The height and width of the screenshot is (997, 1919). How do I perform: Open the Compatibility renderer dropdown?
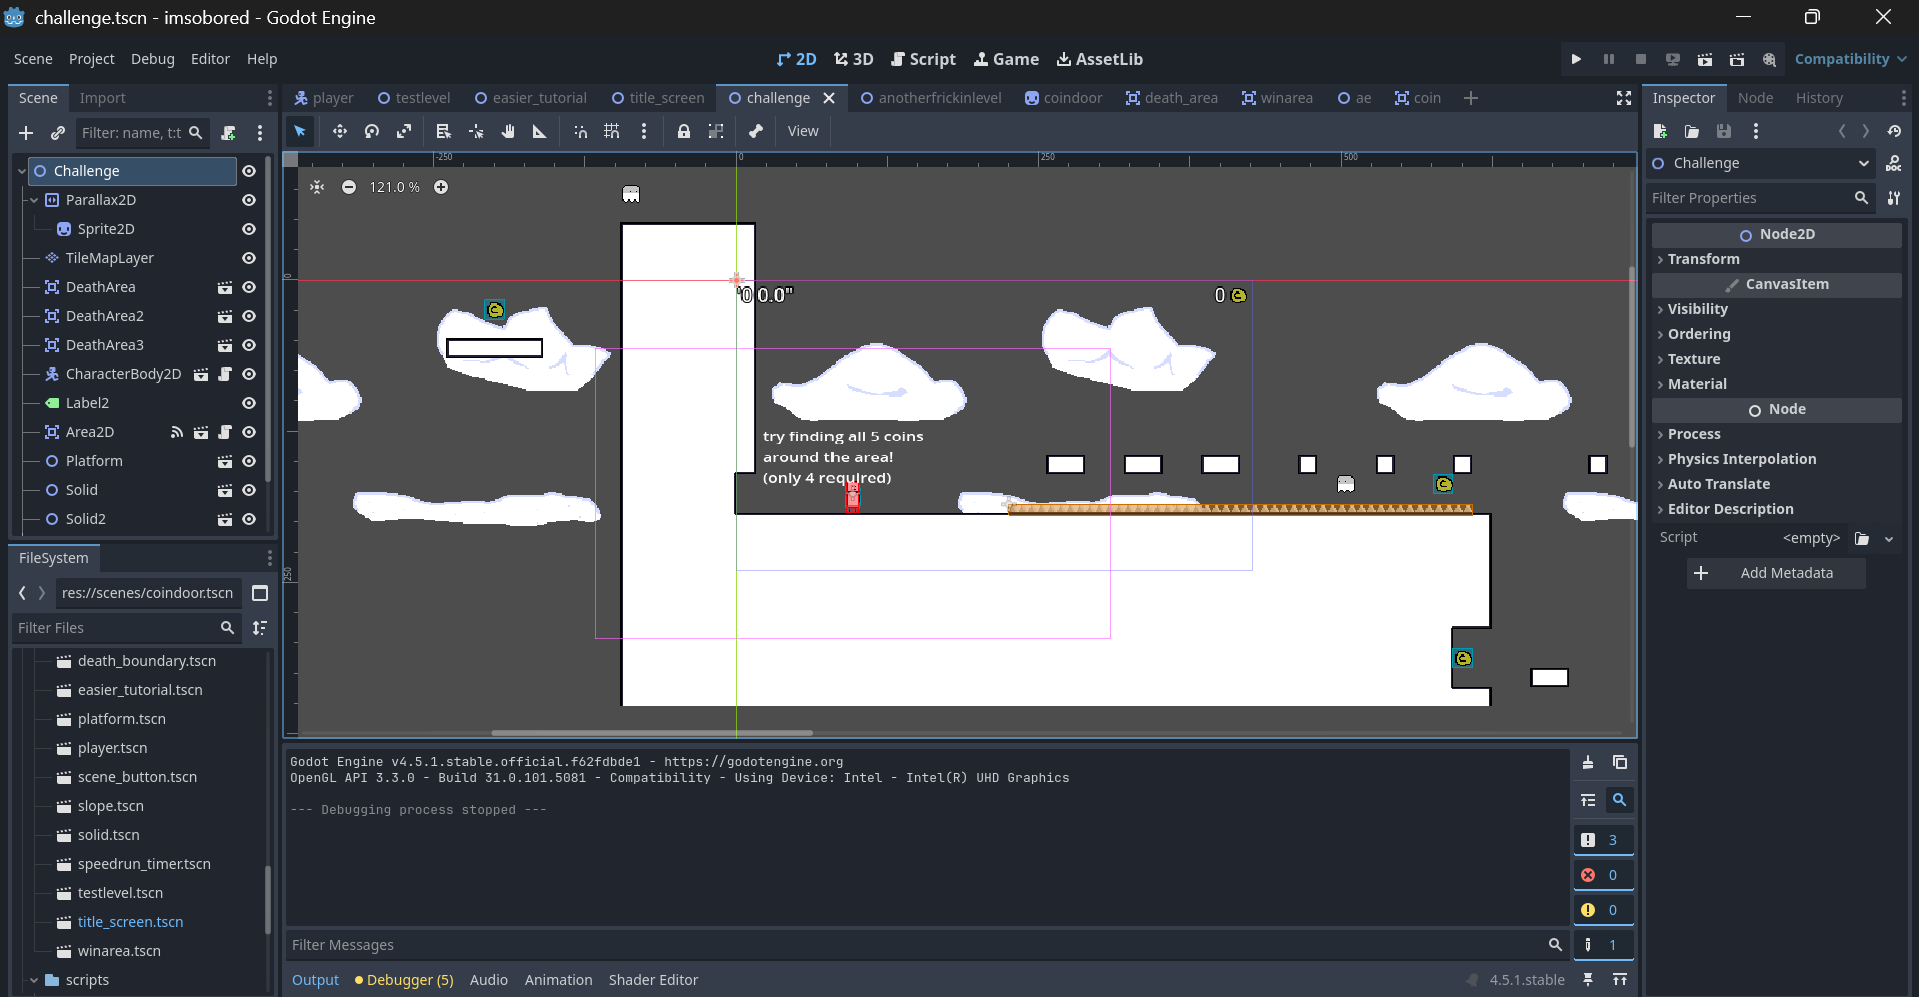pyautogui.click(x=1850, y=59)
